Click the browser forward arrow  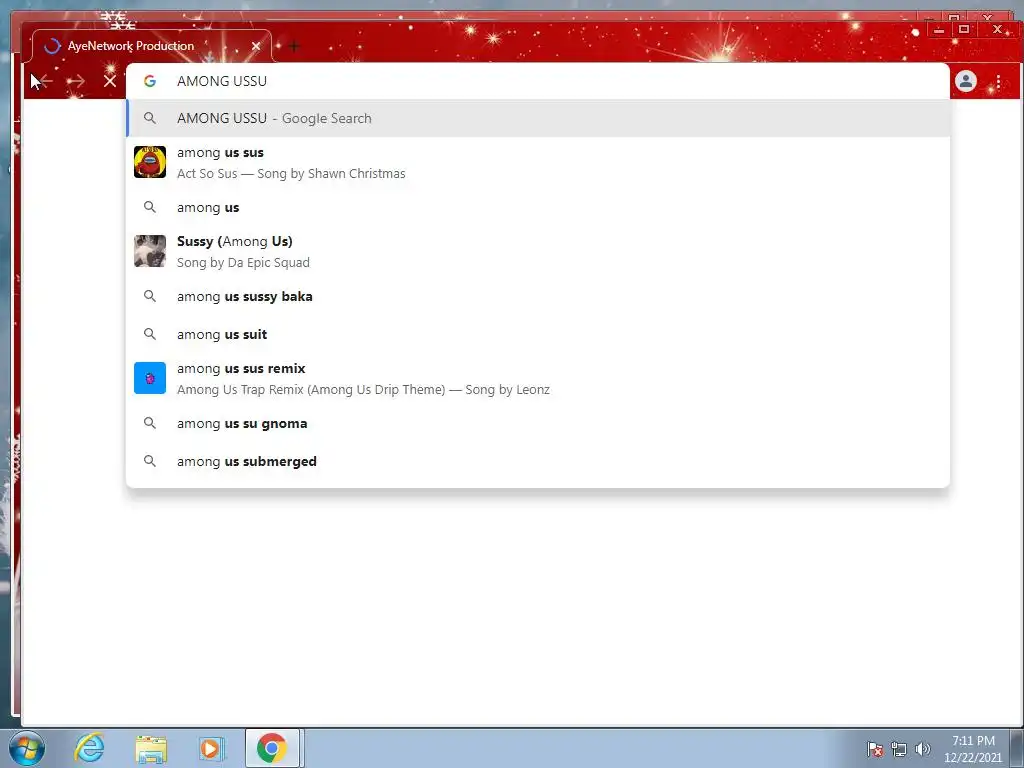(76, 81)
